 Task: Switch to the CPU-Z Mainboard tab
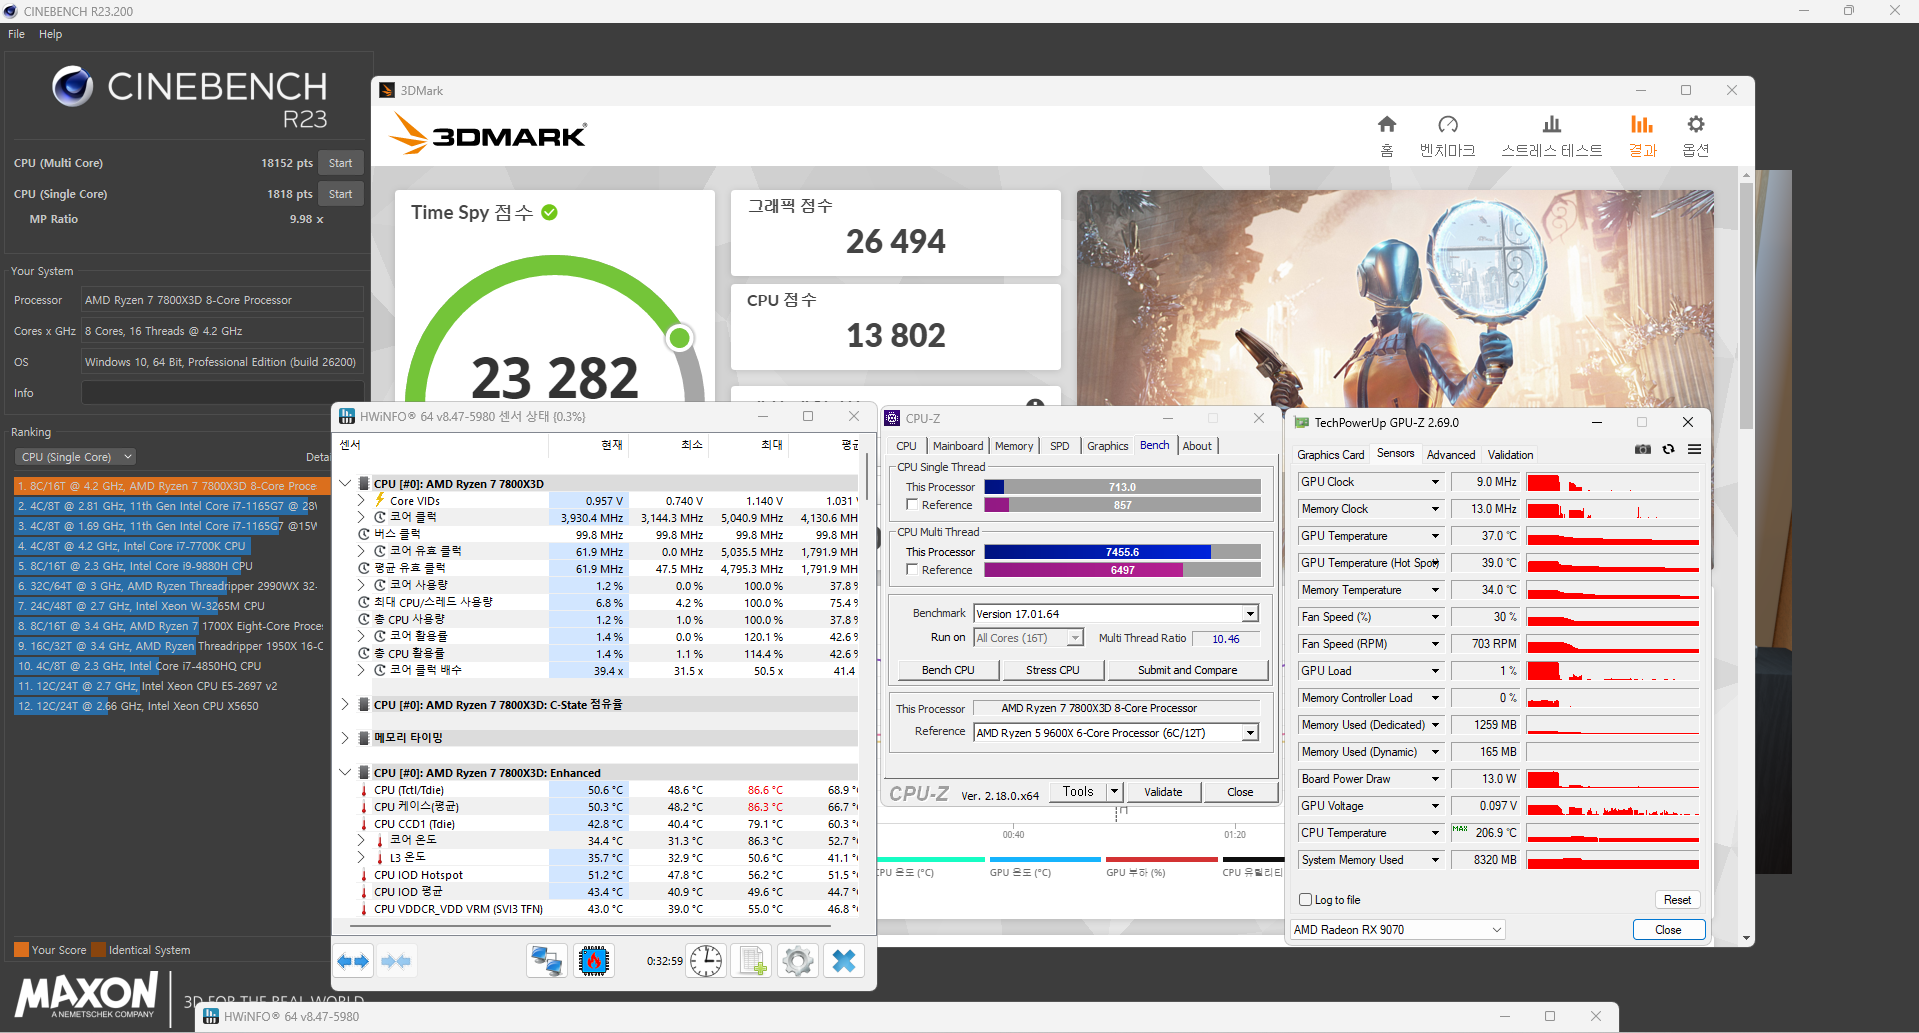958,446
